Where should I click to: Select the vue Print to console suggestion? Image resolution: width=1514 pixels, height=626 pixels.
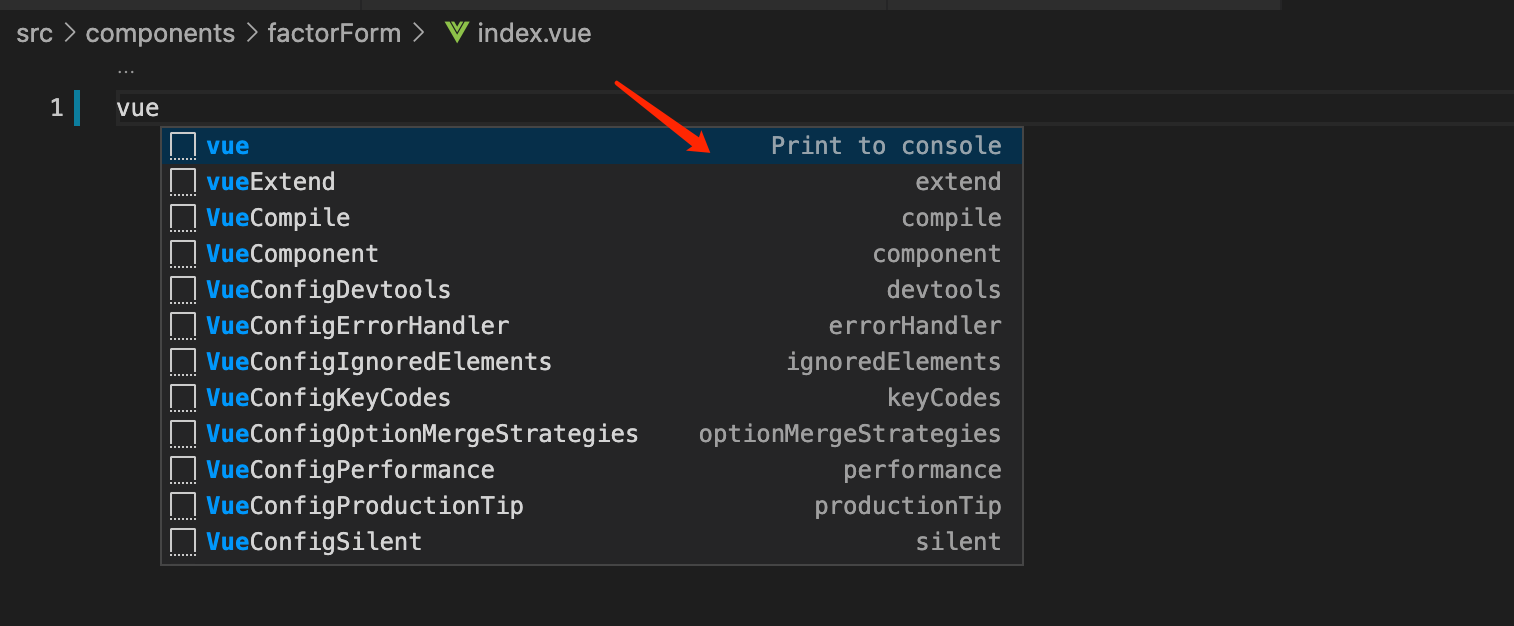pyautogui.click(x=590, y=146)
